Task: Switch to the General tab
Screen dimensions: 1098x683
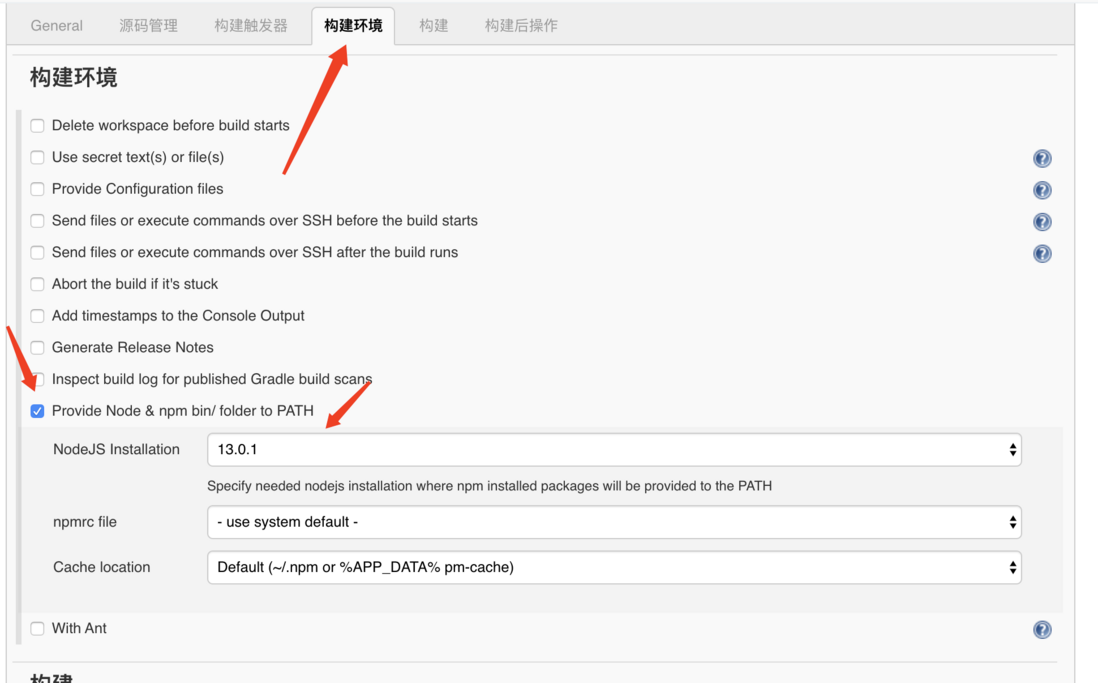Action: tap(57, 26)
